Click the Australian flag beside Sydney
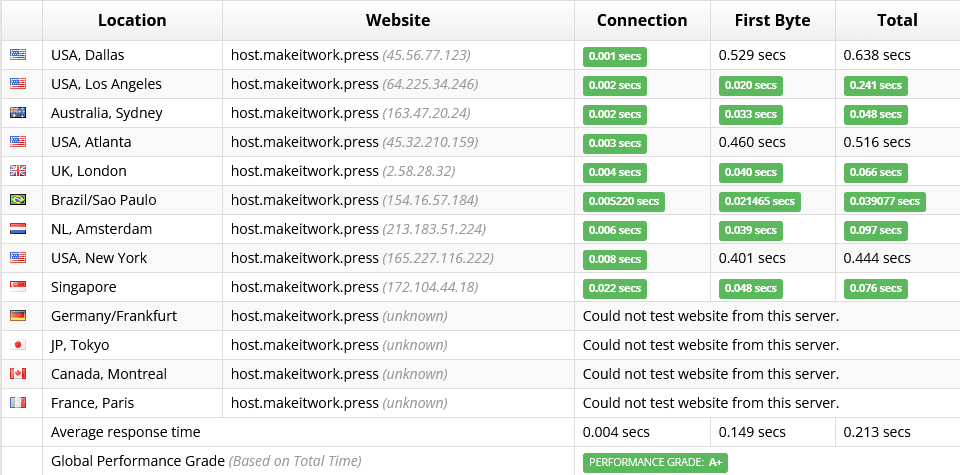This screenshot has width=960, height=475. pos(18,113)
